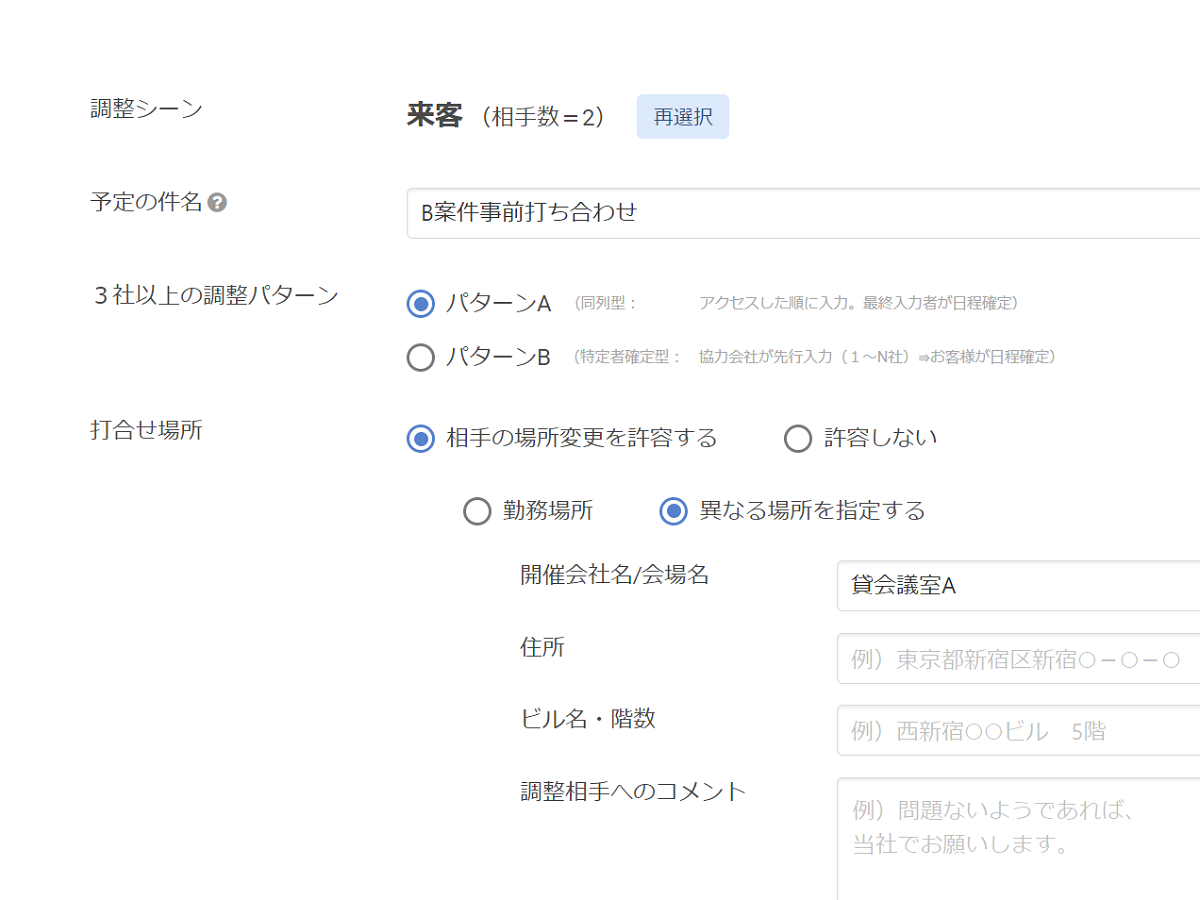Click the 住所 address input field
The width and height of the screenshot is (1200, 900).
coord(1018,659)
